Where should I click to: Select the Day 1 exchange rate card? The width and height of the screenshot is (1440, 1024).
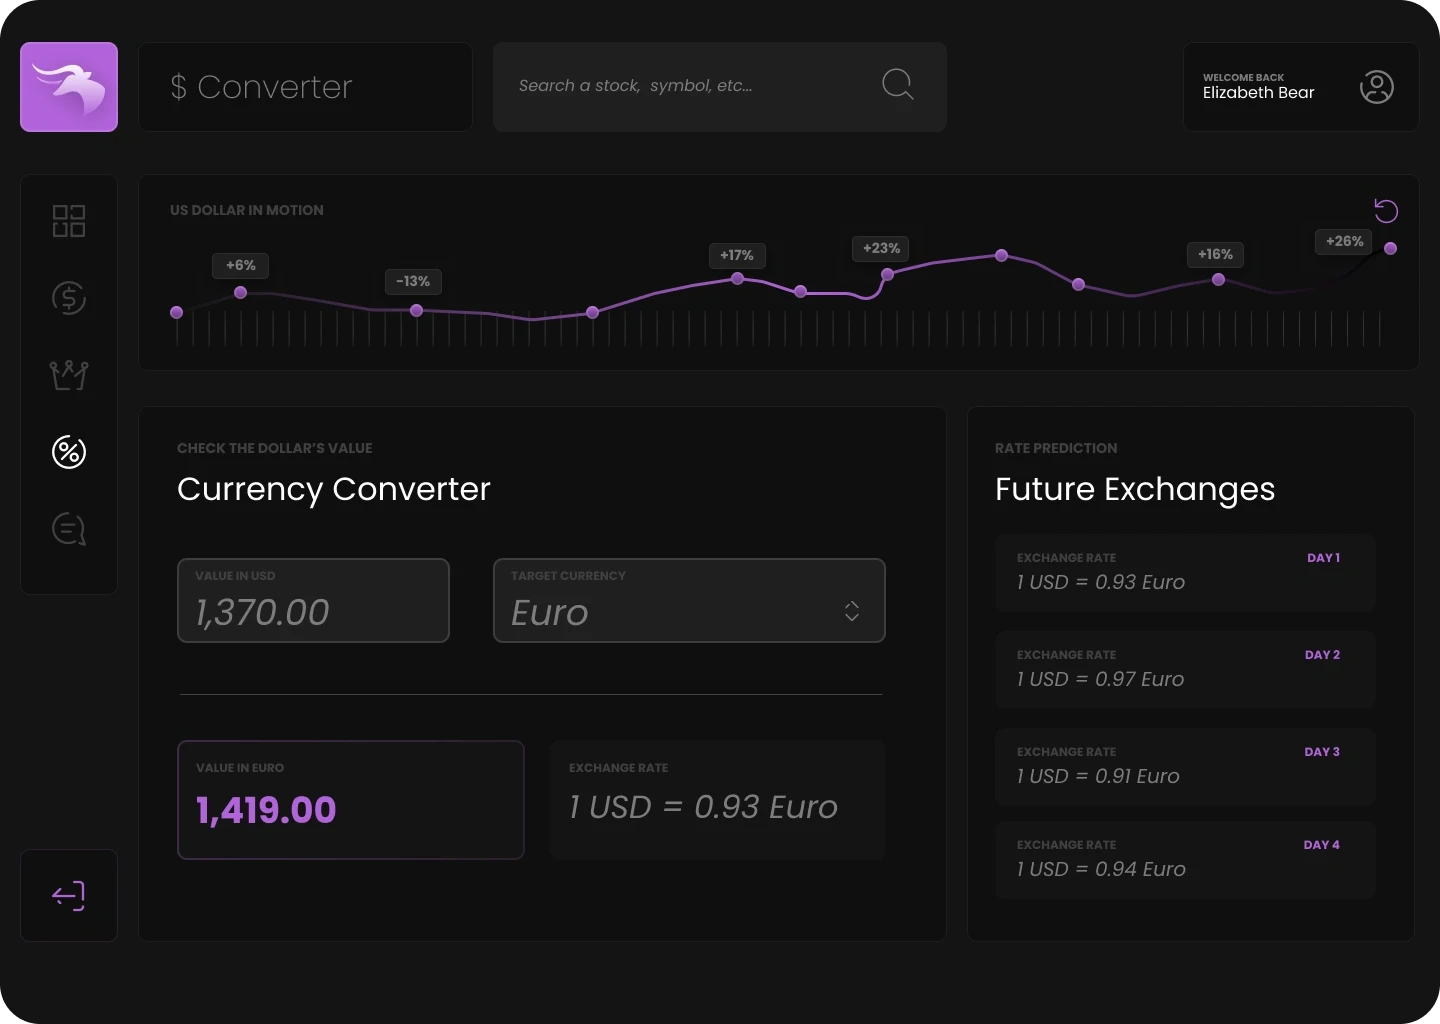(x=1185, y=573)
